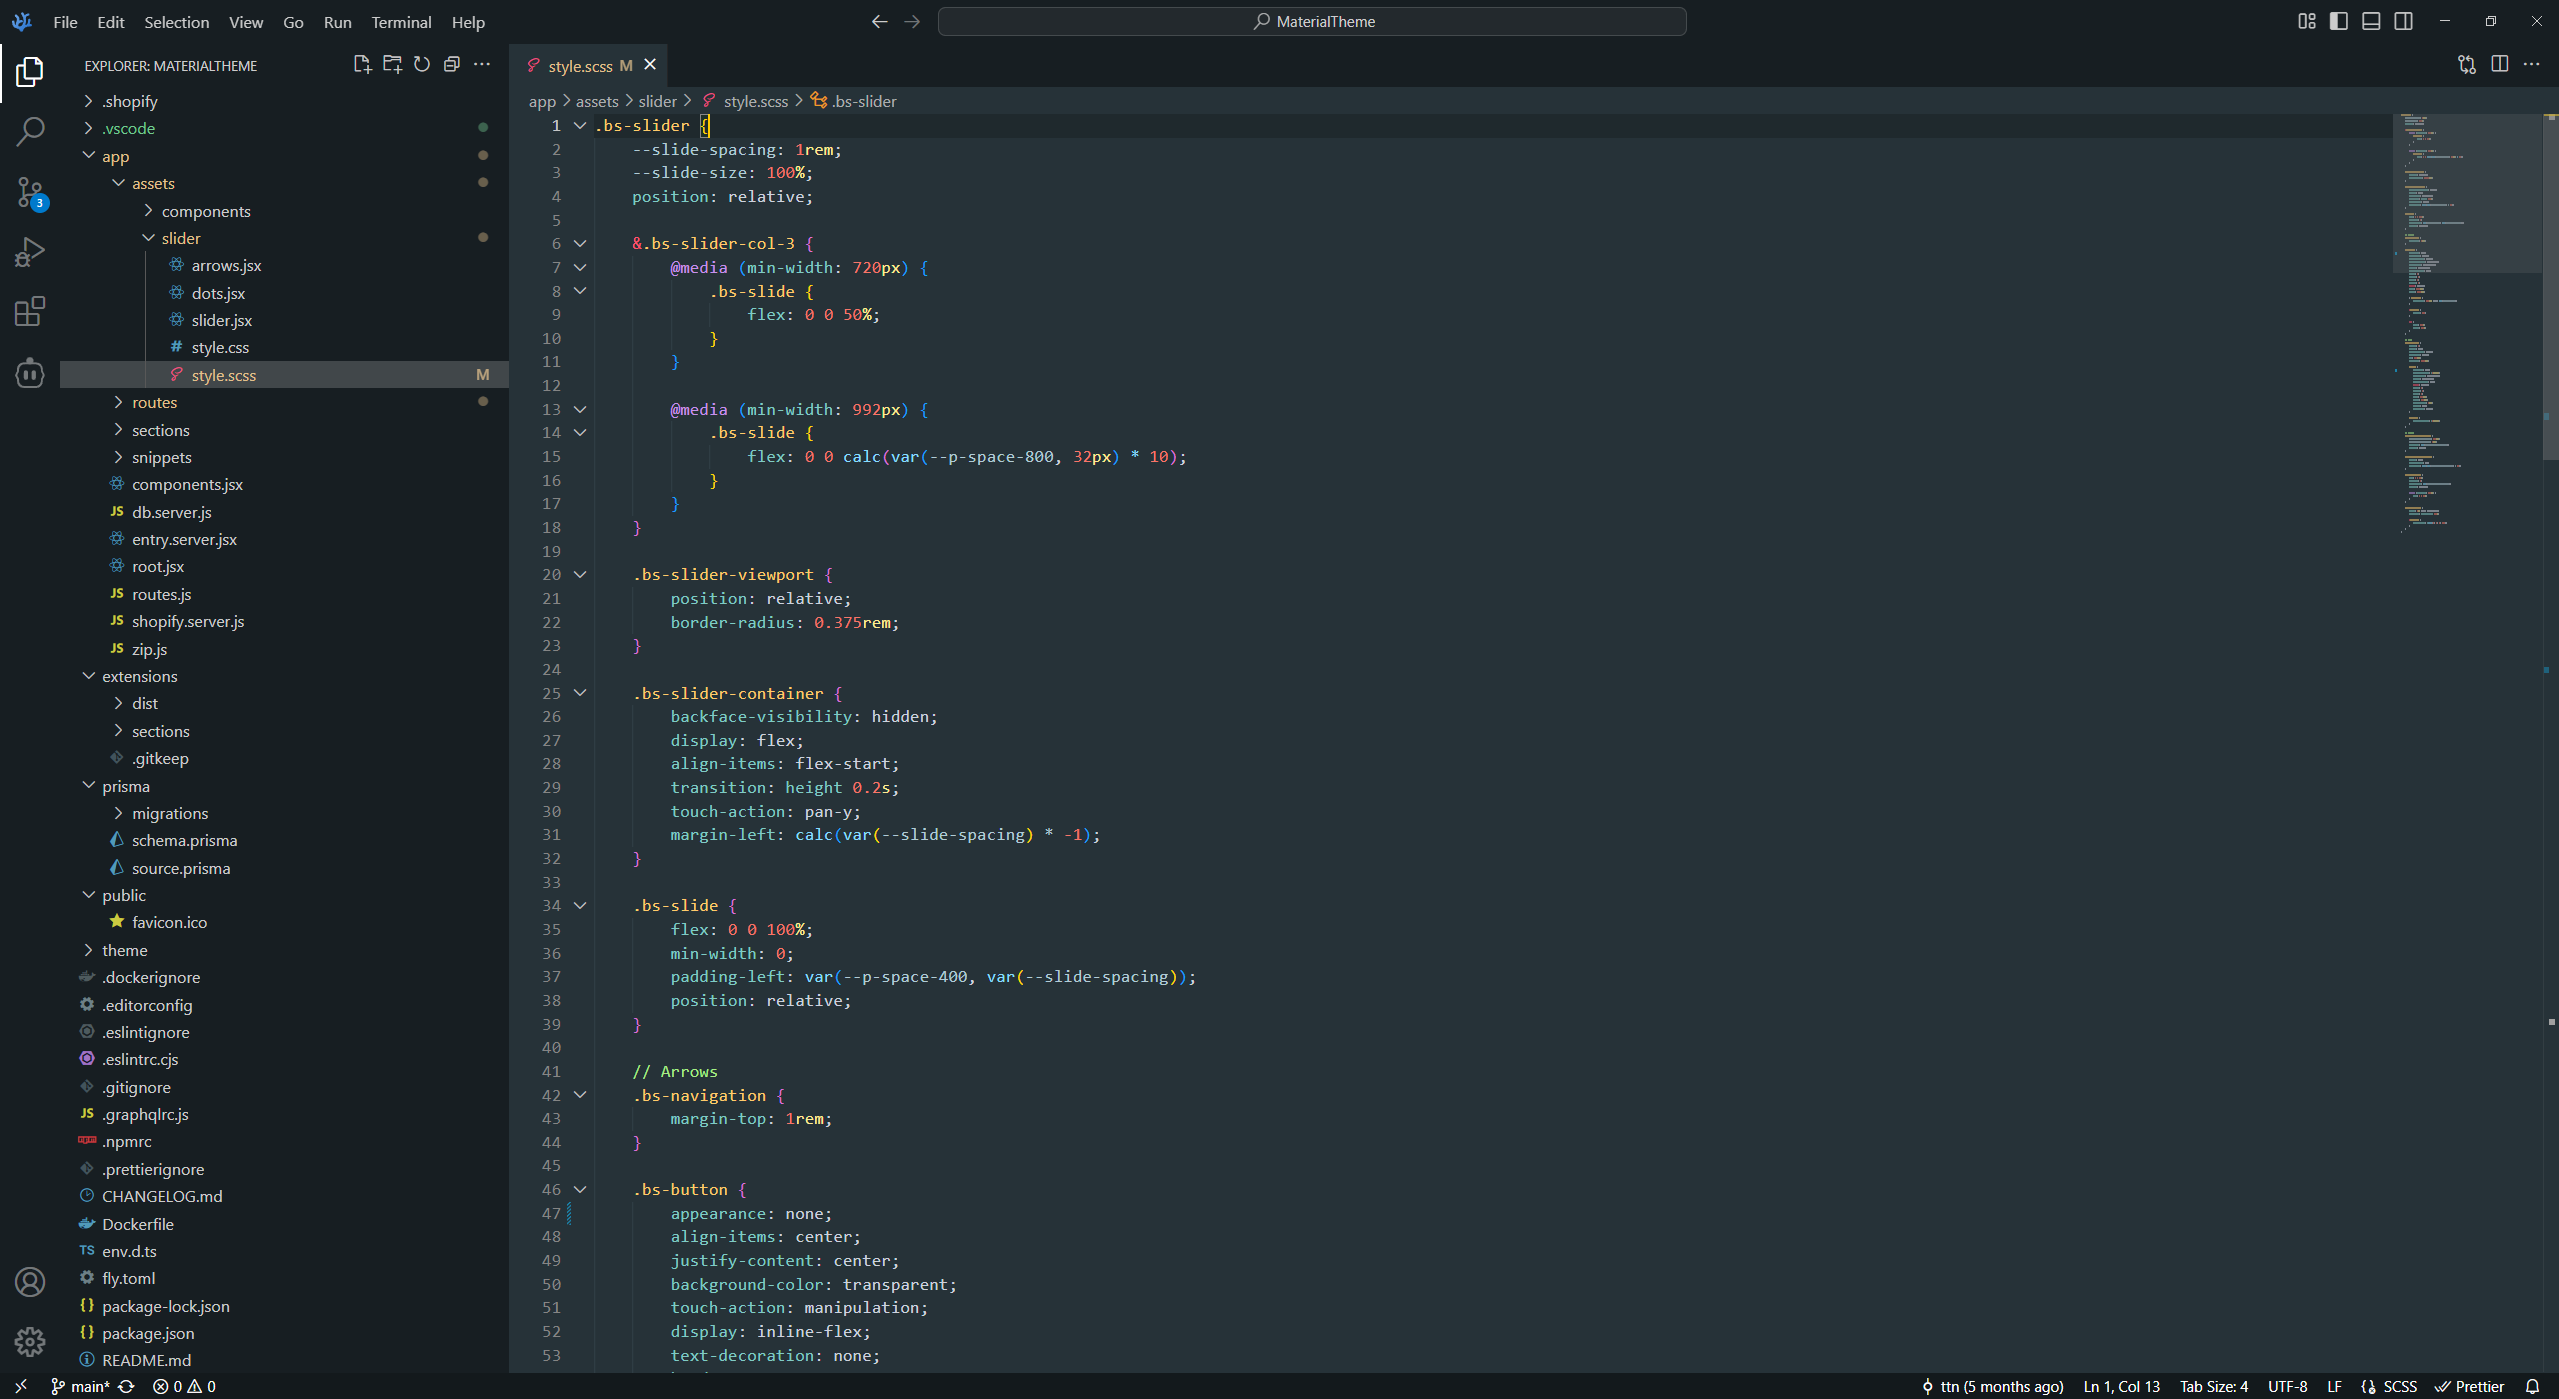Image resolution: width=2559 pixels, height=1399 pixels.
Task: Click Tab Size: 4 in status bar
Action: pyautogui.click(x=2213, y=1386)
